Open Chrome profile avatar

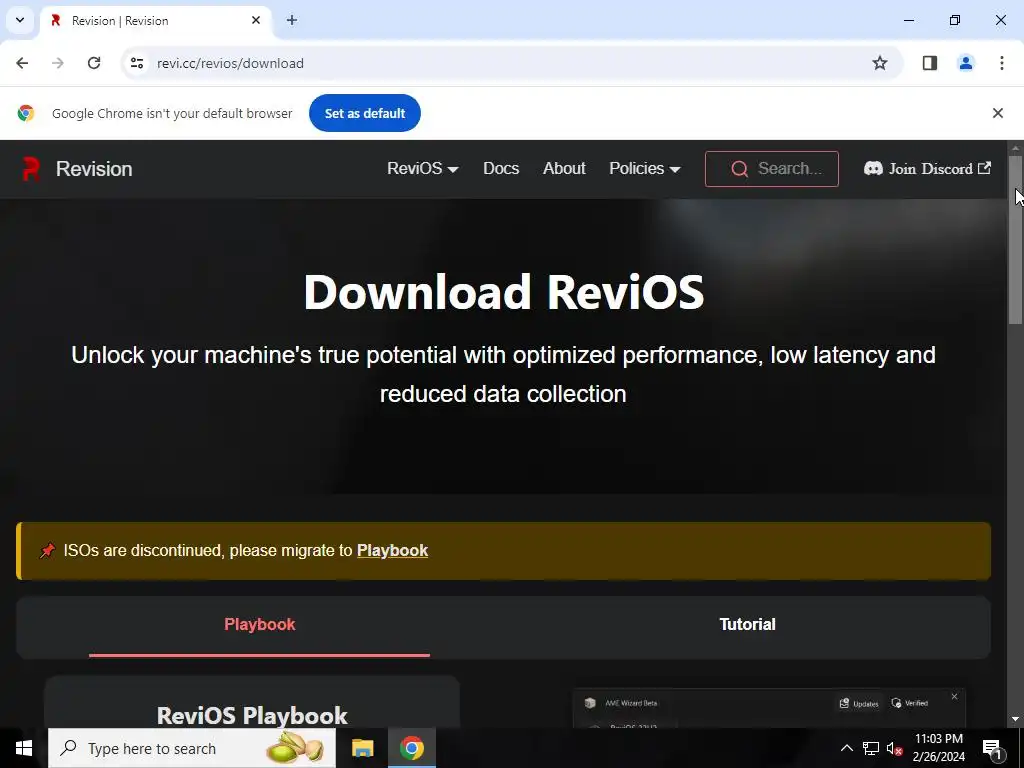point(966,63)
